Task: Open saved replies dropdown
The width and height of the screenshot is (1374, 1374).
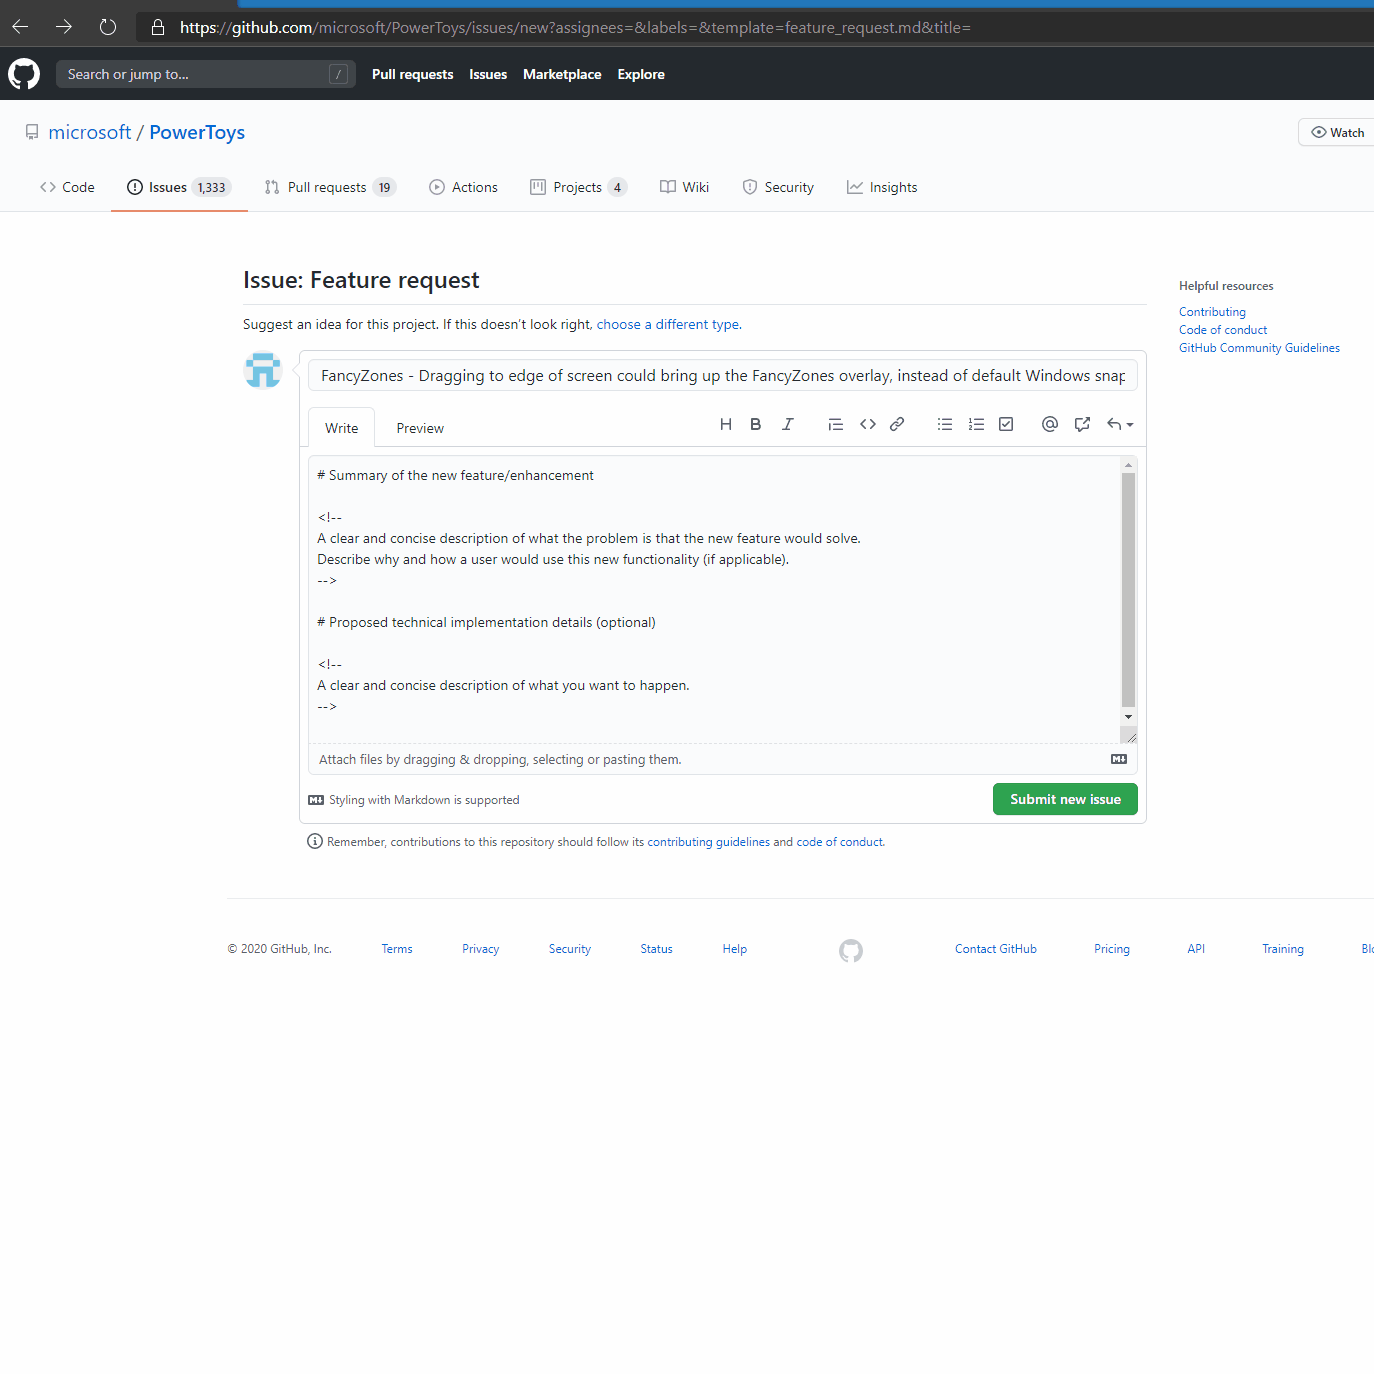Action: click(1120, 424)
